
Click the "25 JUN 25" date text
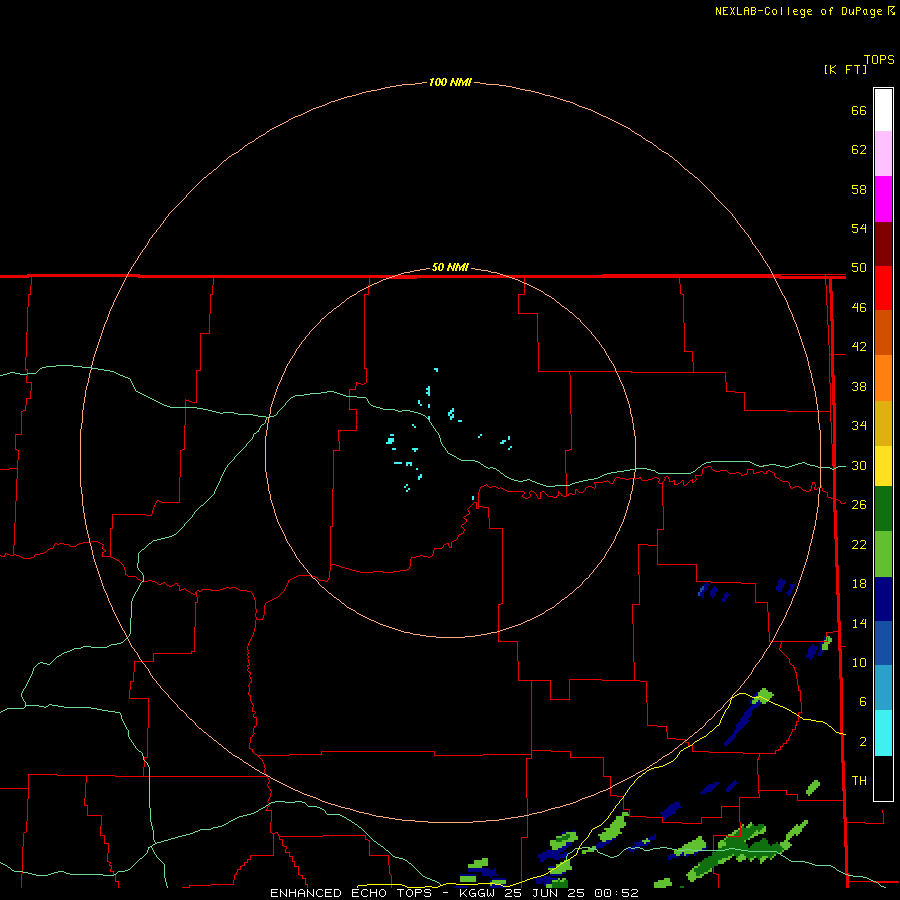pos(546,893)
